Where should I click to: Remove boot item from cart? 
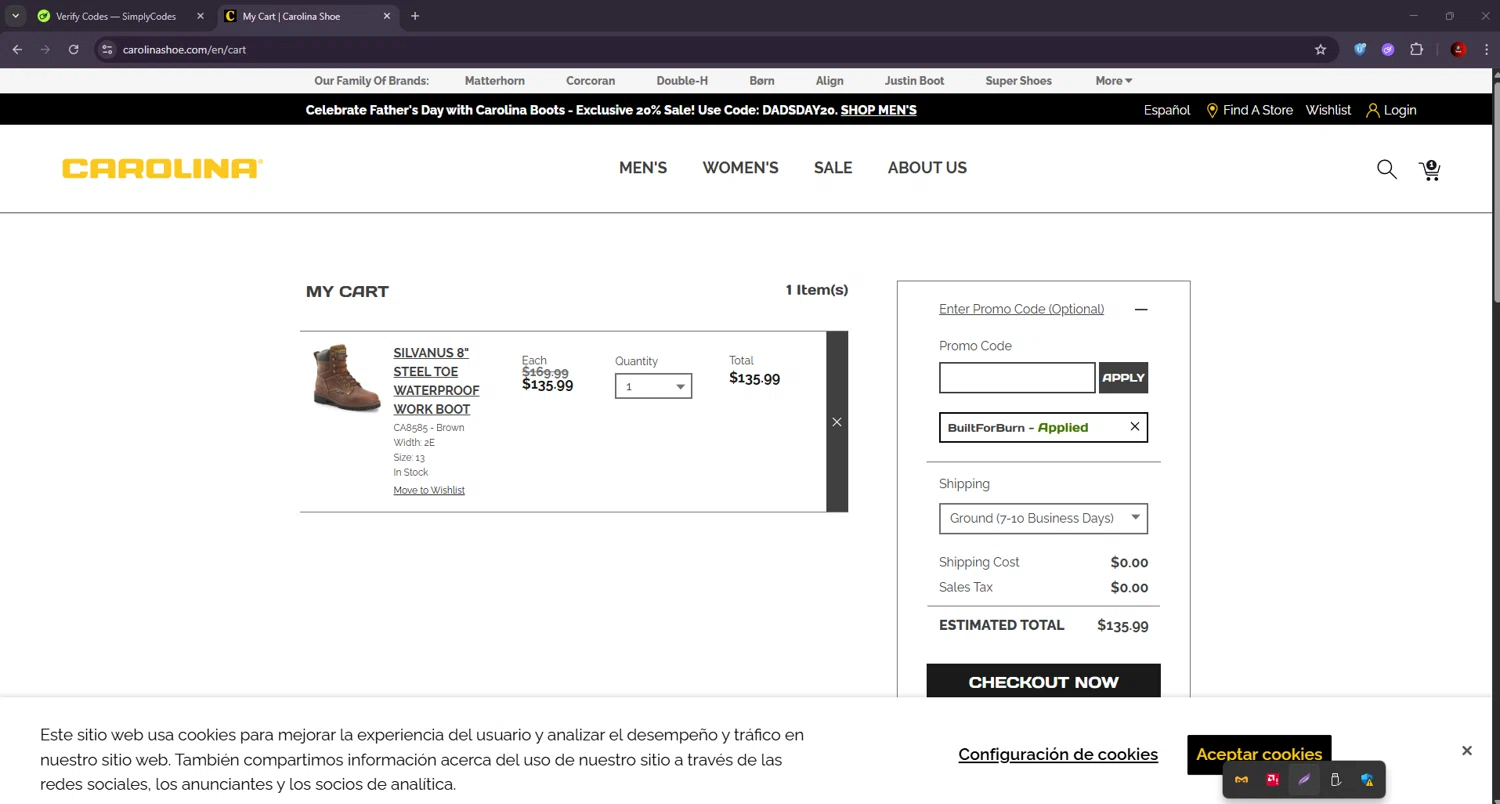(x=837, y=422)
